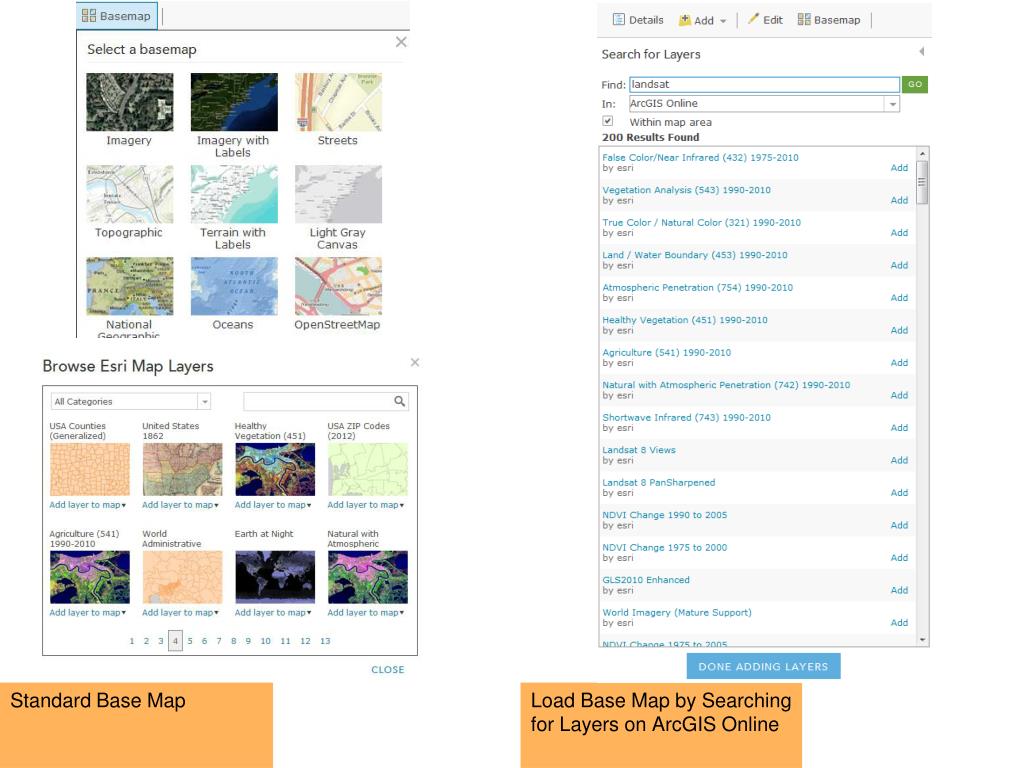Screen dimensions: 1024x768
Task: Expand Add layer to map under Earth at Night
Action: (273, 613)
